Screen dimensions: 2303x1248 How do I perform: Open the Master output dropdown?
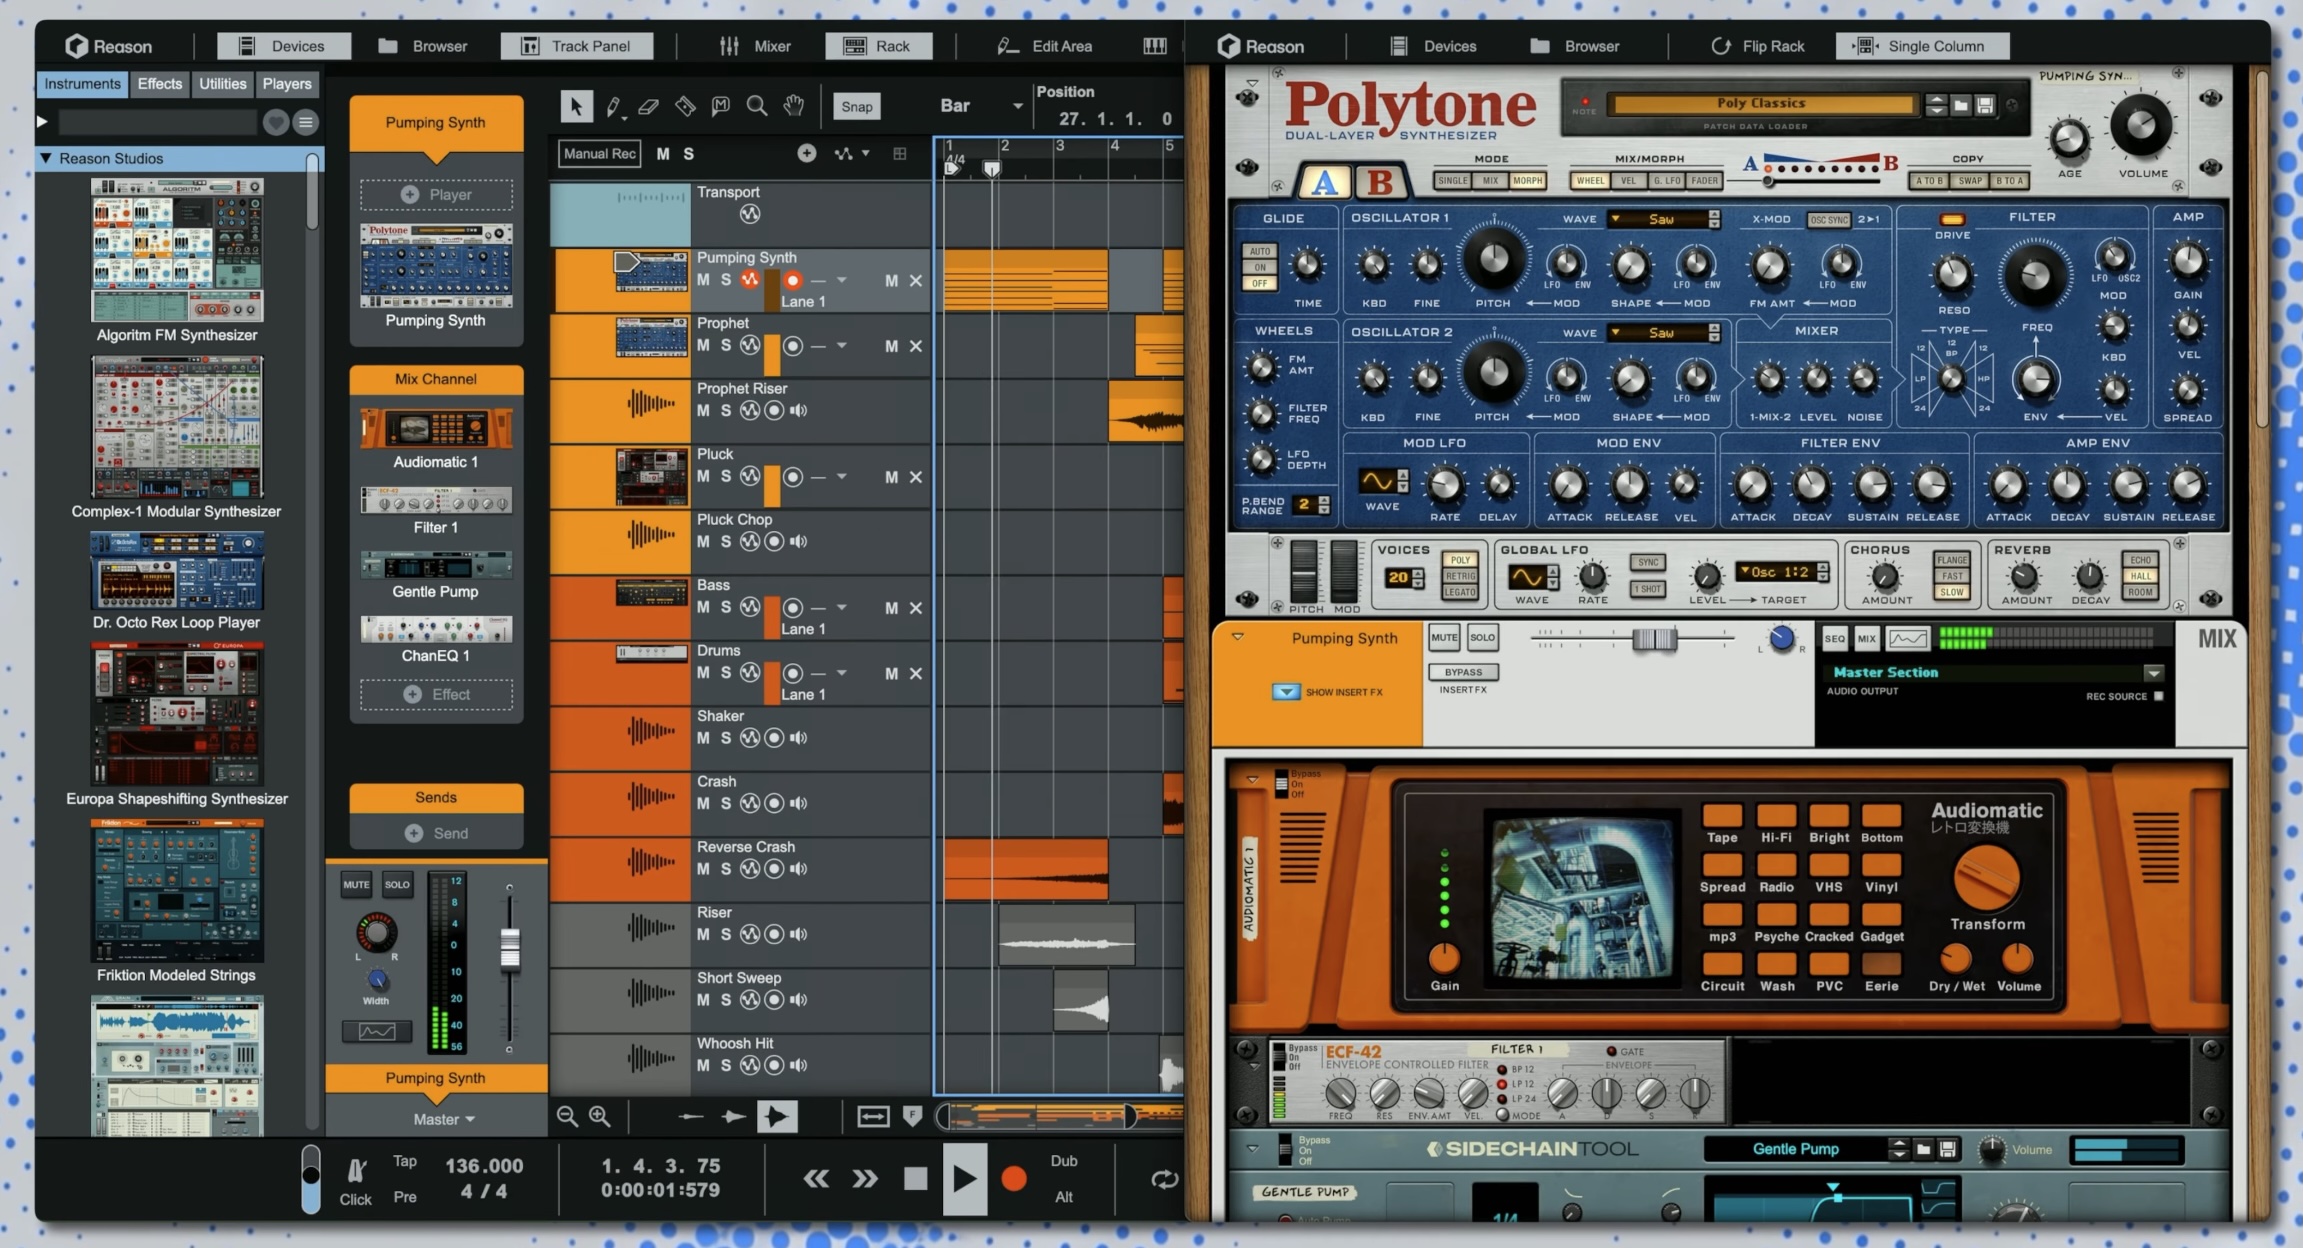pos(444,1119)
